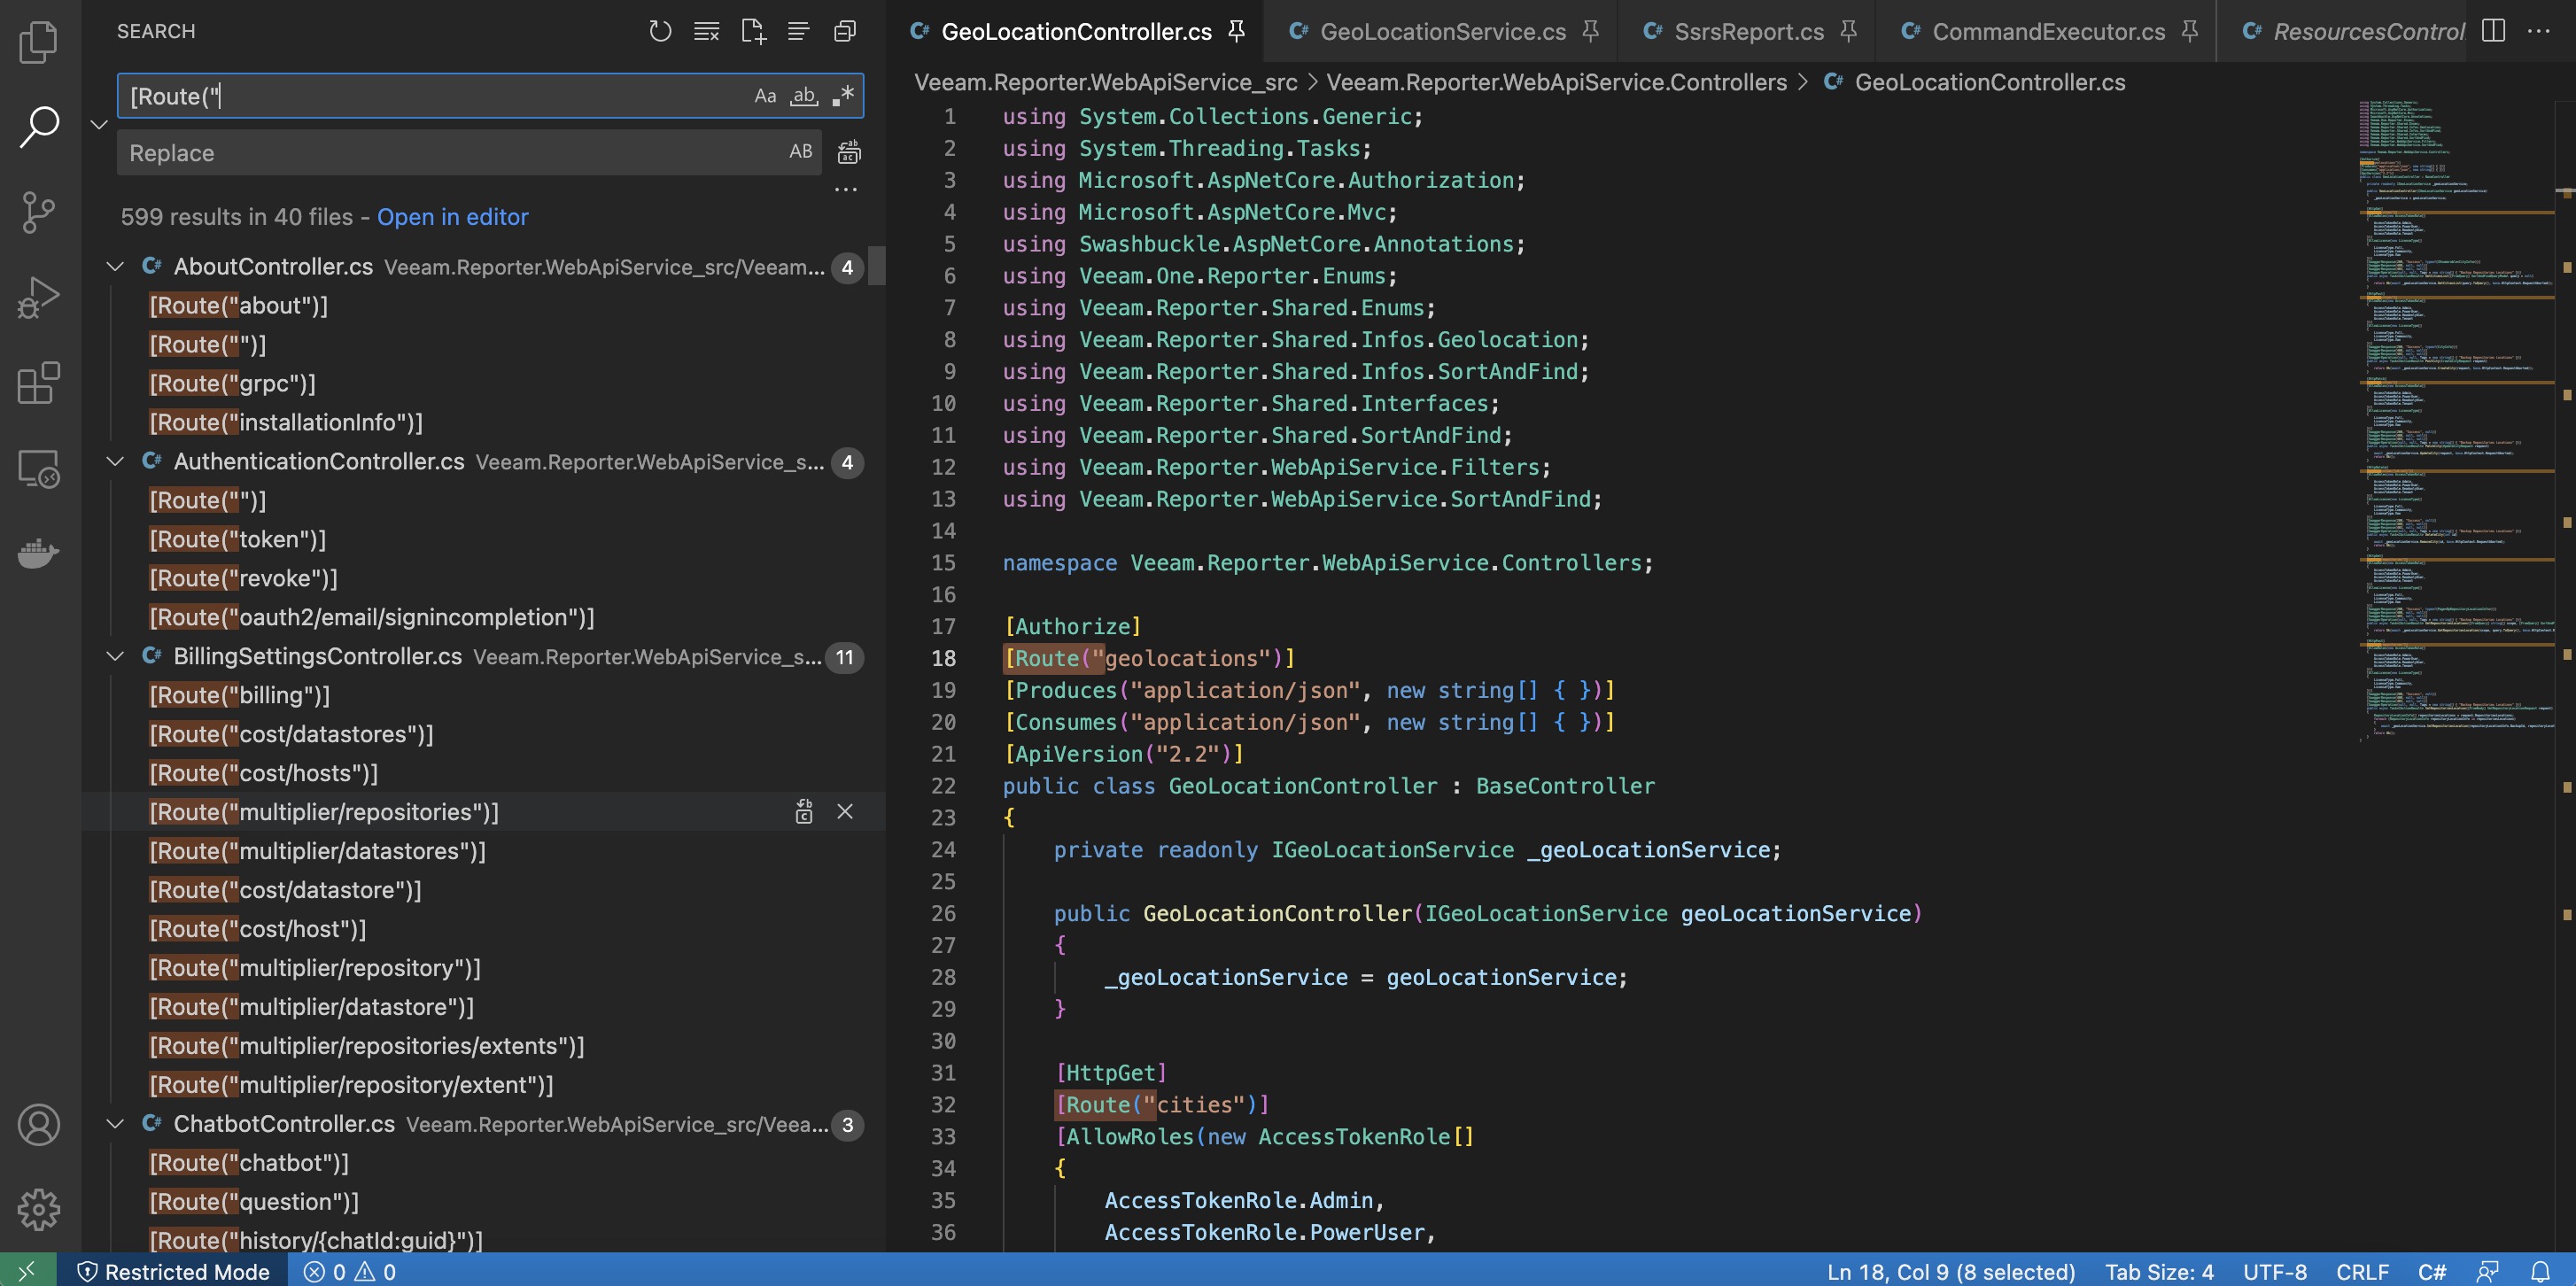Image resolution: width=2576 pixels, height=1286 pixels.
Task: Open the [Route("grpc")] search match
Action: pos(232,384)
